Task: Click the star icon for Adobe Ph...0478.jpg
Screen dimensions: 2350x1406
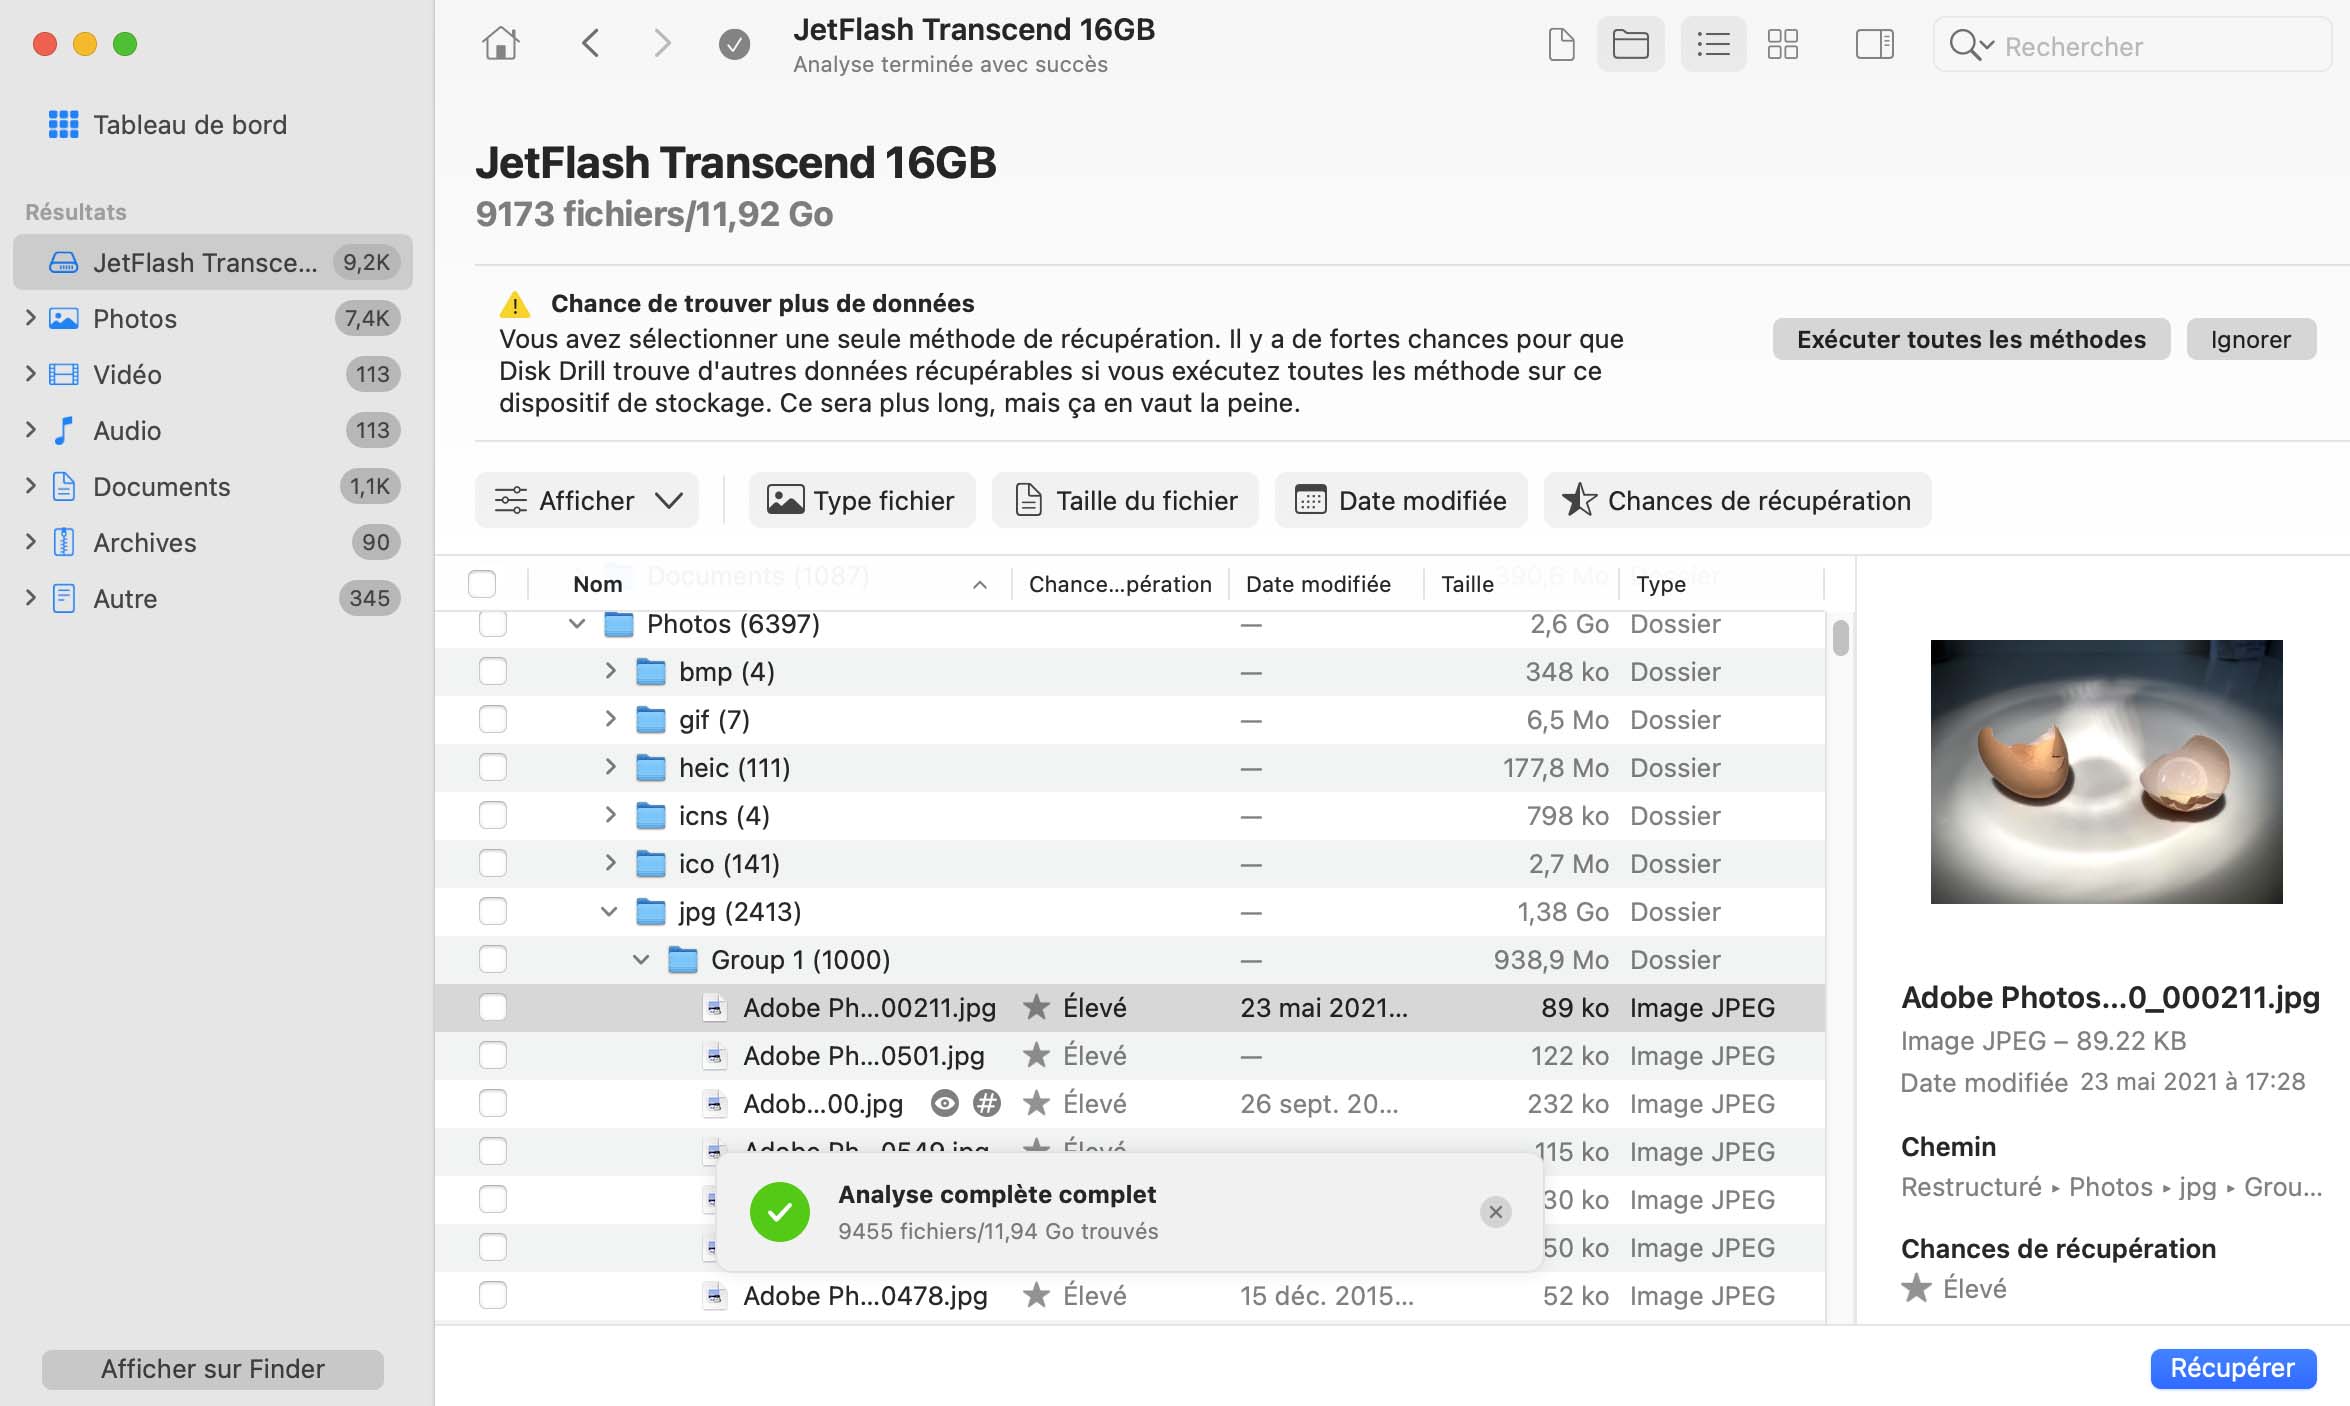Action: click(1037, 1295)
